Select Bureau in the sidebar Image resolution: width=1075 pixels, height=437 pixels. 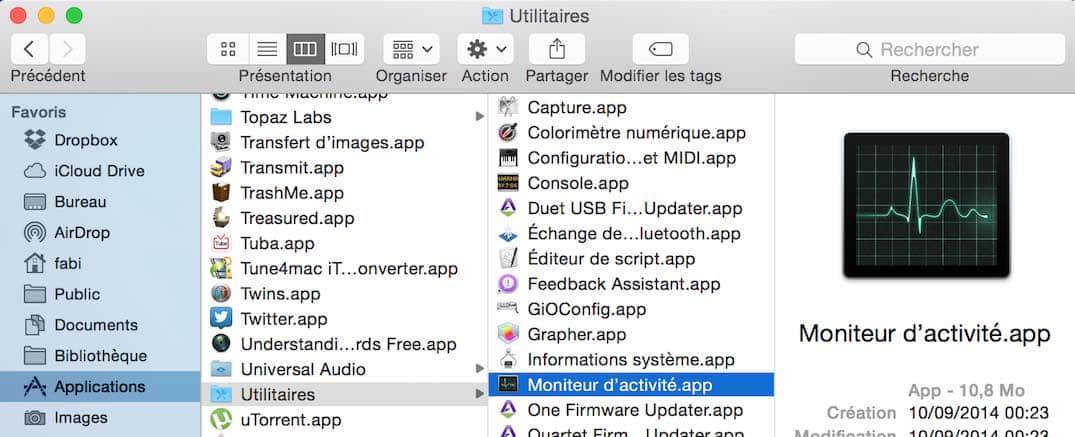click(100, 202)
